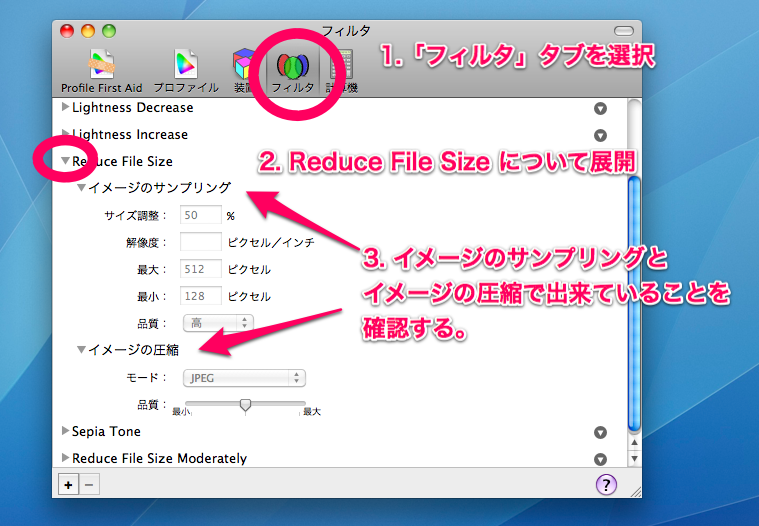Screen dimensions: 759x526
Task: Click the scrollbar down arrow
Action: tap(634, 458)
